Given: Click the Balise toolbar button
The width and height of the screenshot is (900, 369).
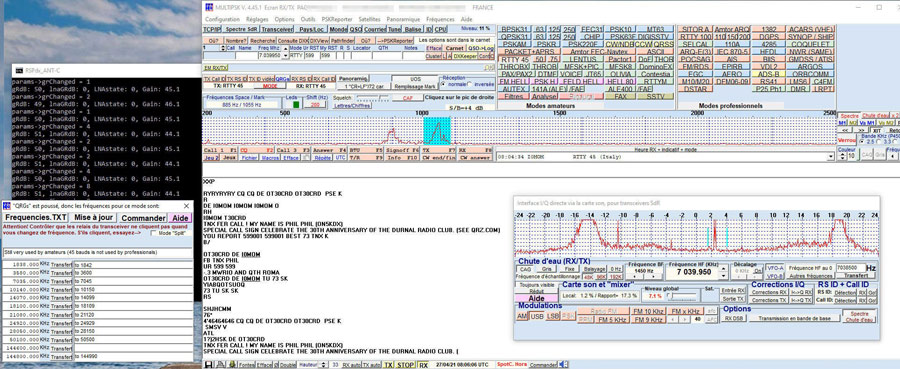Looking at the screenshot, I should pyautogui.click(x=413, y=29).
